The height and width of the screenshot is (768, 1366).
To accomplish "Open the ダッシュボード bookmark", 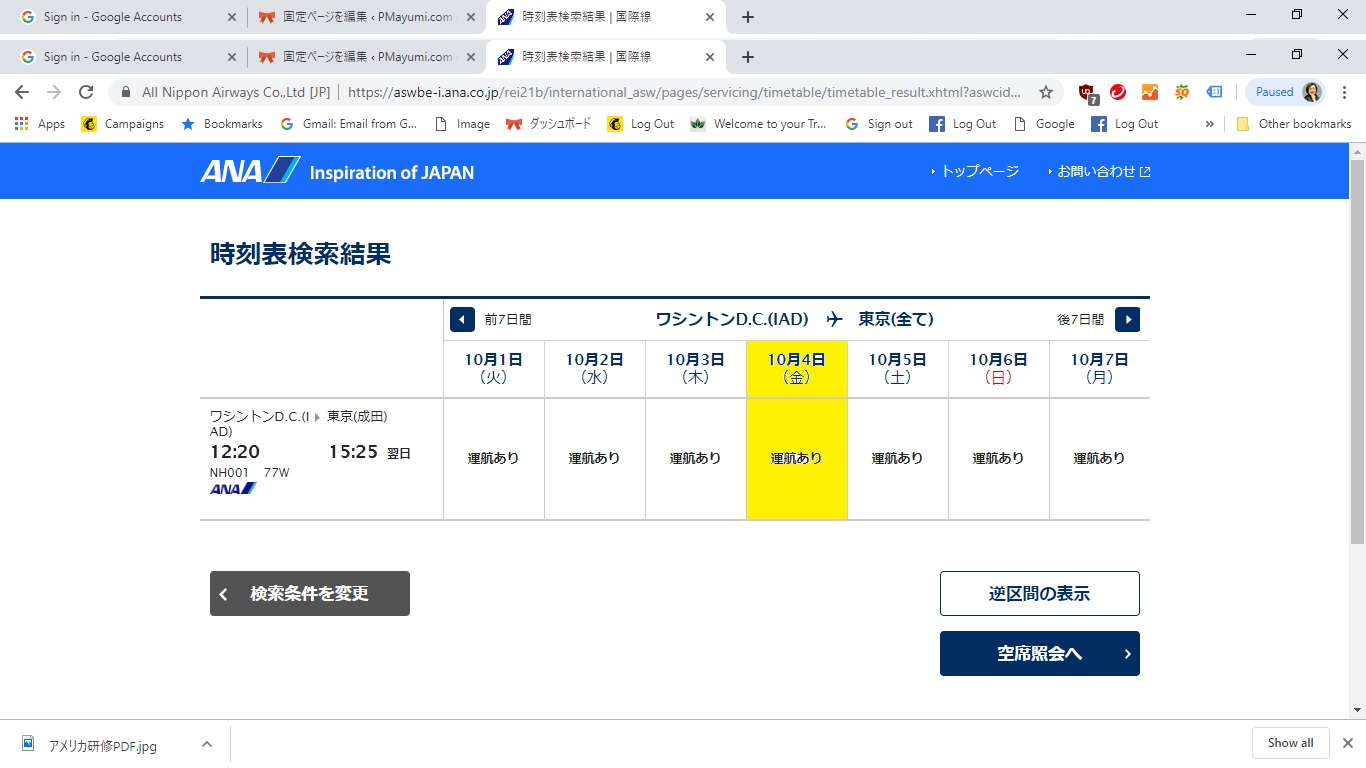I will point(548,124).
